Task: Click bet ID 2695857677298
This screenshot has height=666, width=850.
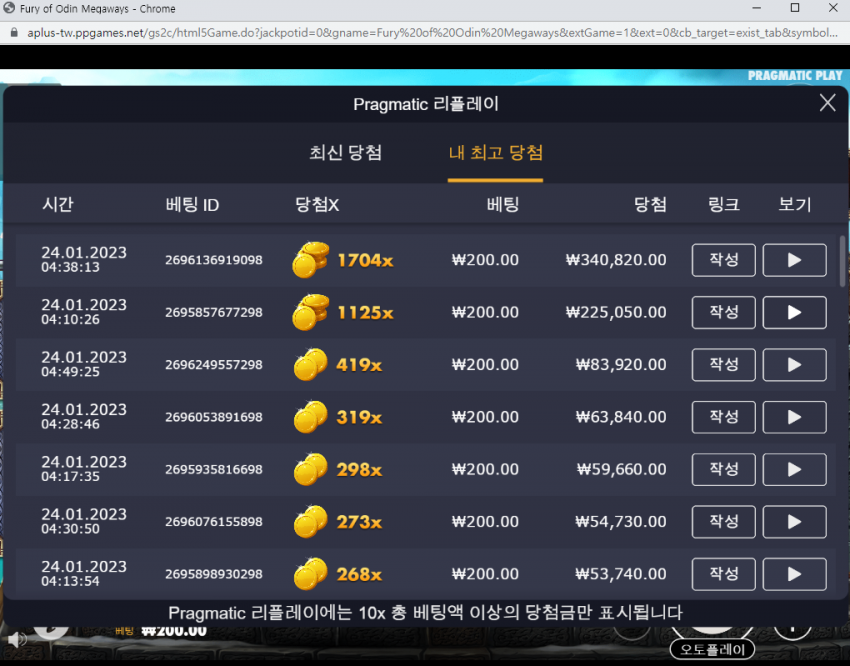Action: pos(214,313)
